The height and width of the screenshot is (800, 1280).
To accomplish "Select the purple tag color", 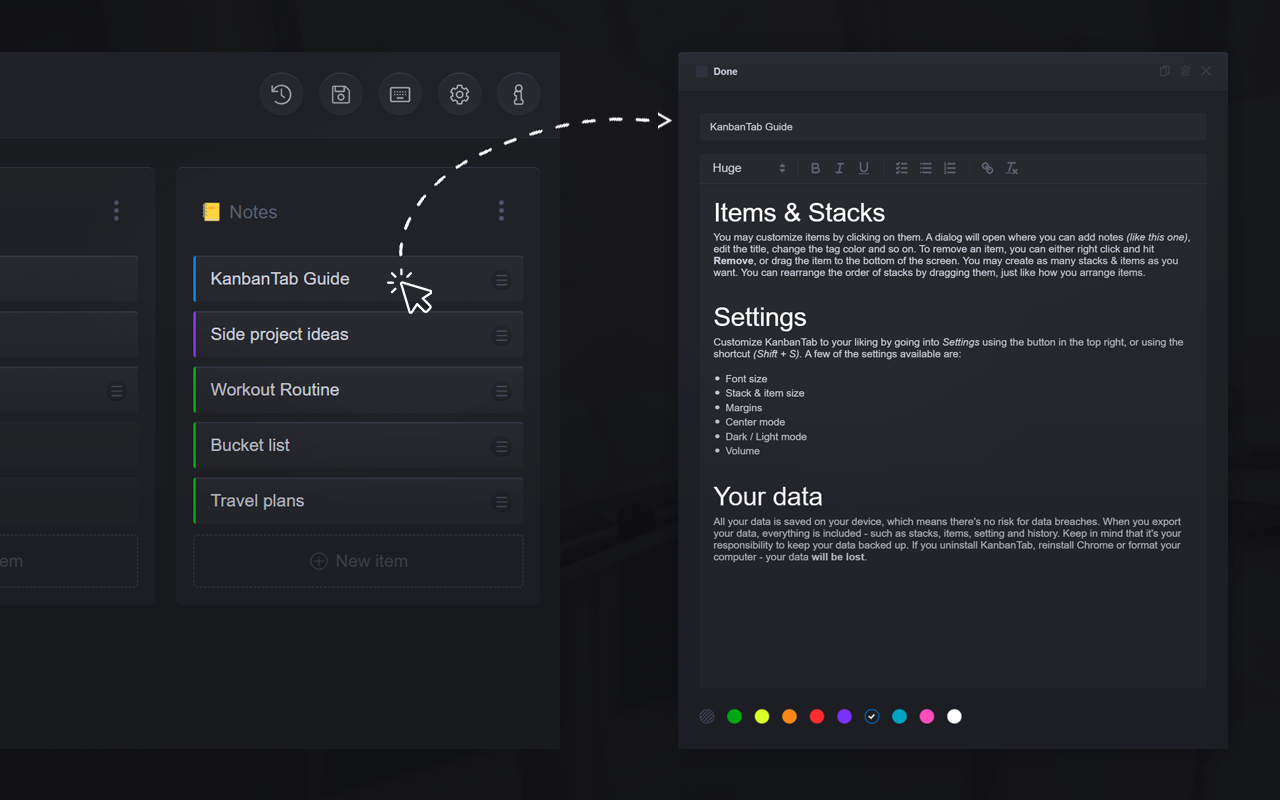I will click(x=844, y=716).
